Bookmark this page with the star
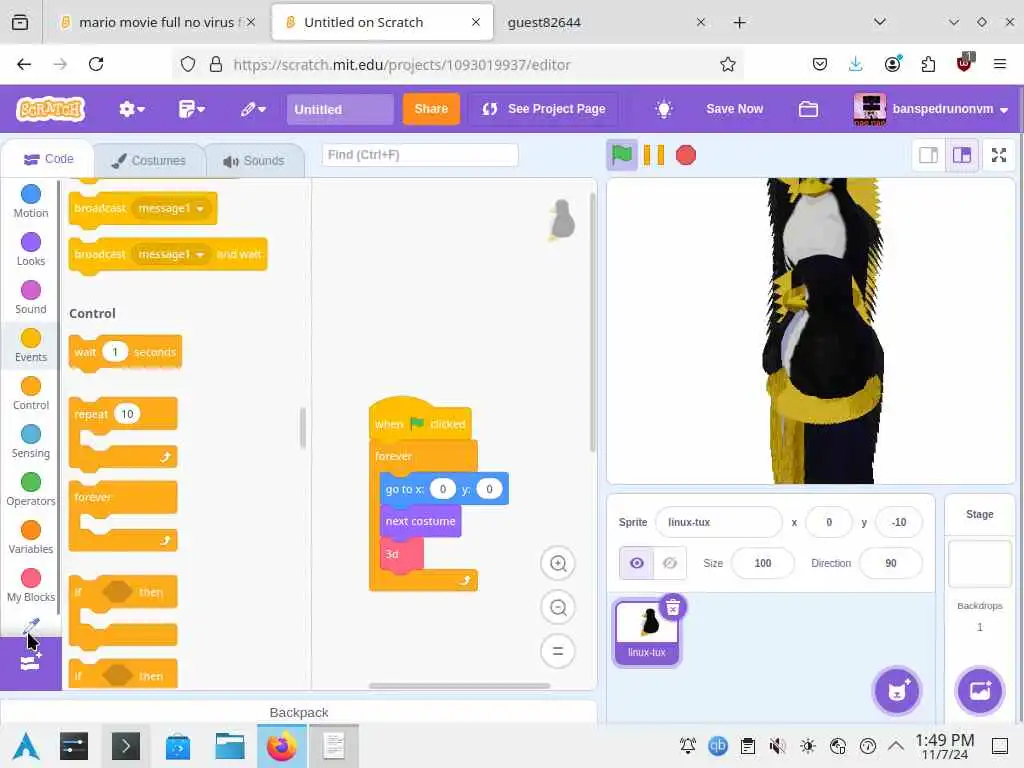This screenshot has height=768, width=1024. tap(728, 64)
